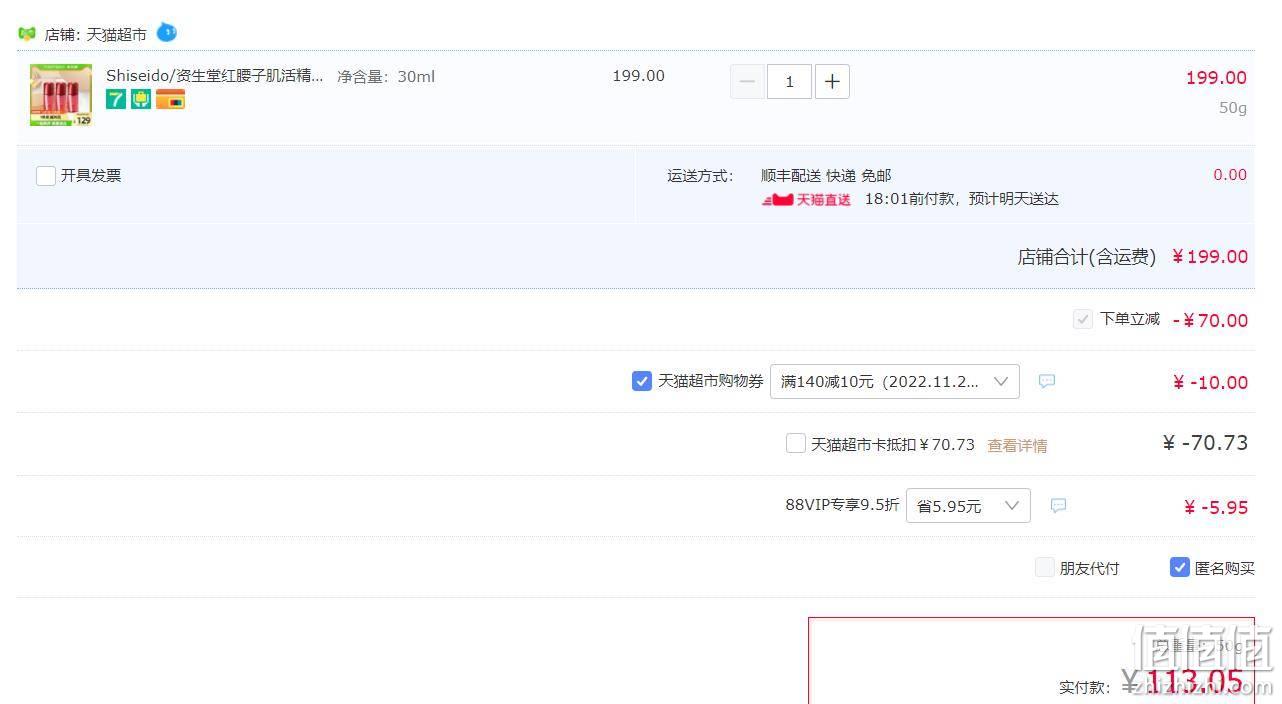Open the 查看详情 link
1282x704 pixels.
[1017, 445]
